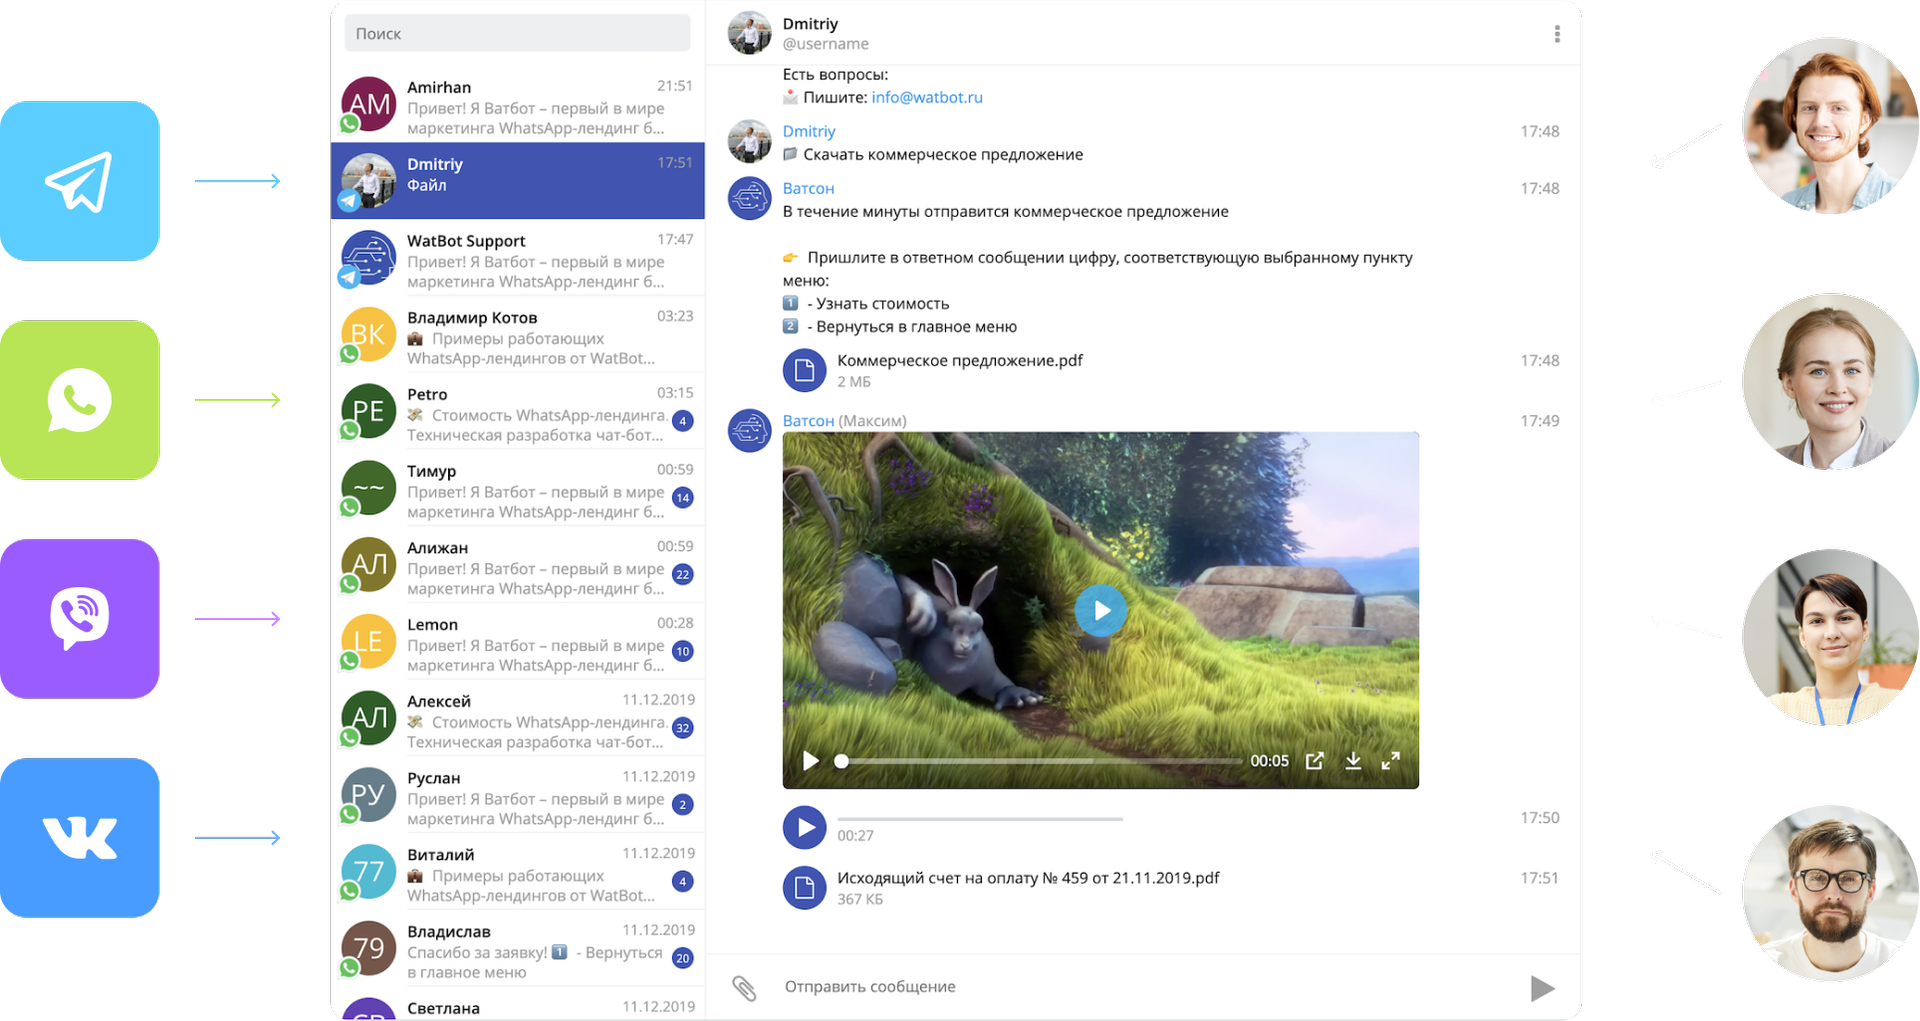This screenshot has width=1920, height=1021.
Task: Open the Исходящий счет № 459 PDF
Action: click(804, 887)
